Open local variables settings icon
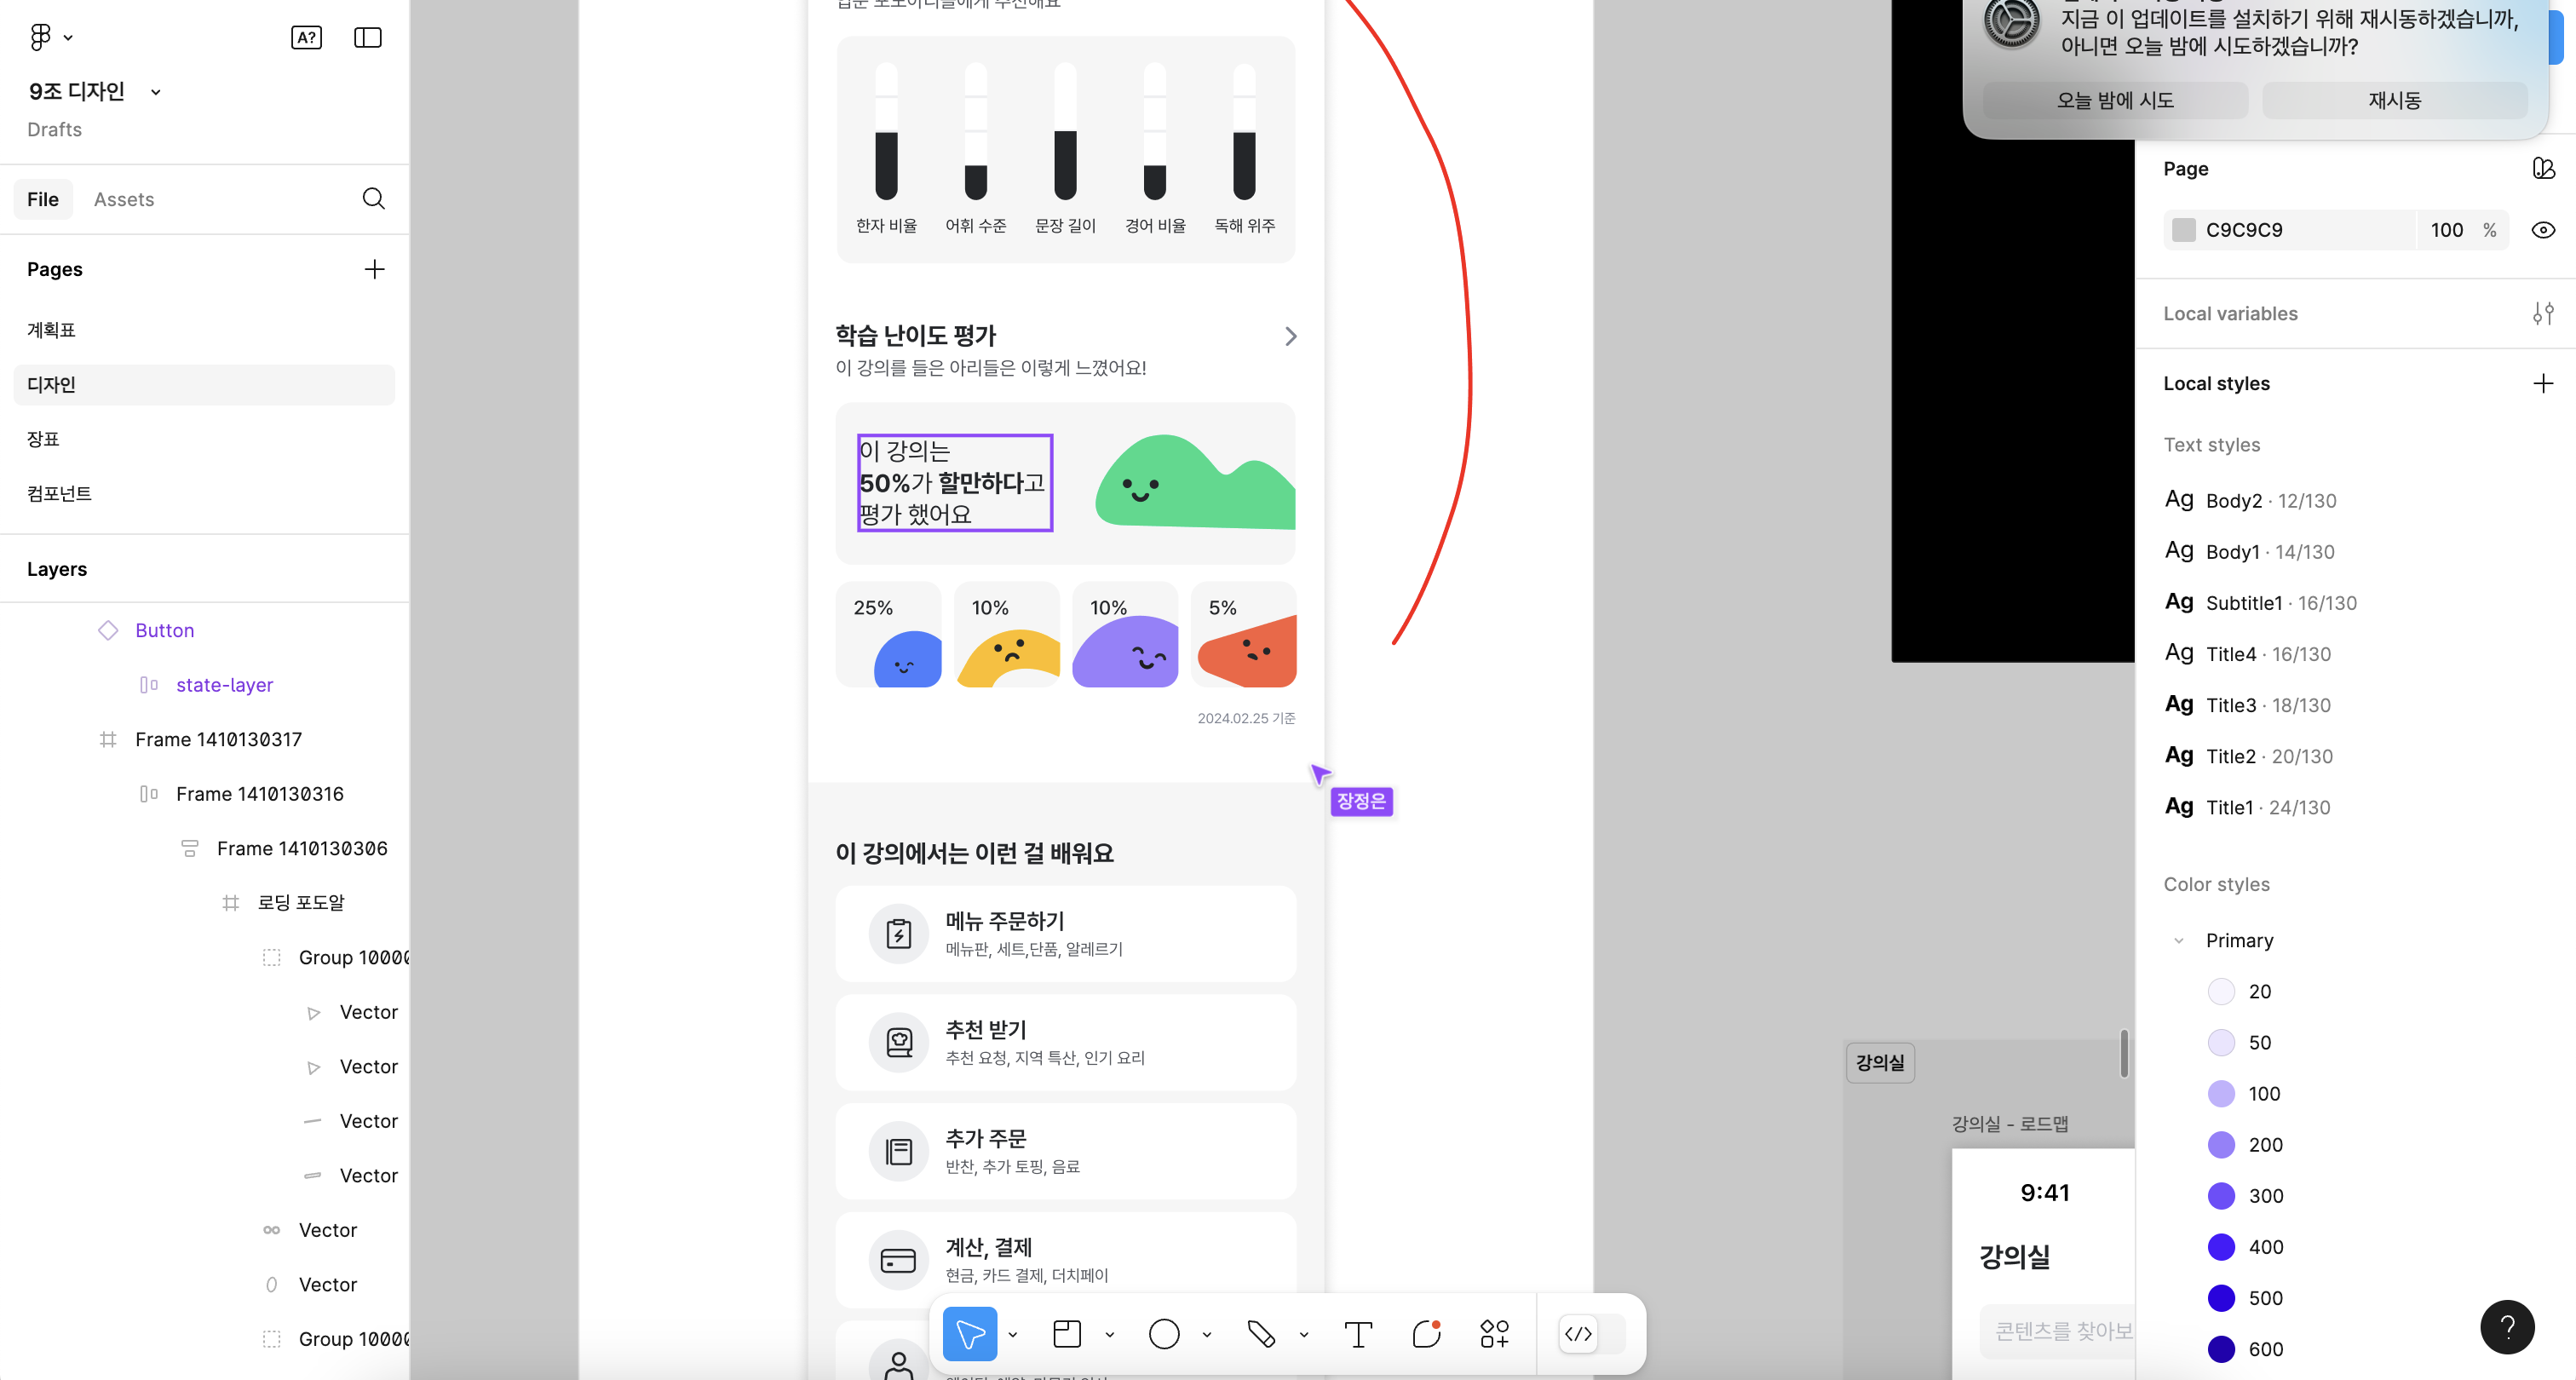This screenshot has width=2576, height=1380. point(2542,313)
